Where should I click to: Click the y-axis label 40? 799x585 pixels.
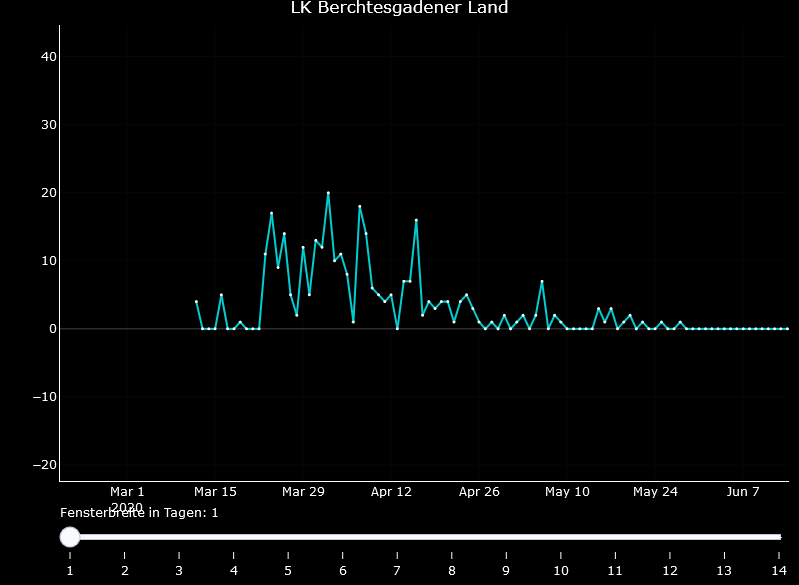[48, 57]
